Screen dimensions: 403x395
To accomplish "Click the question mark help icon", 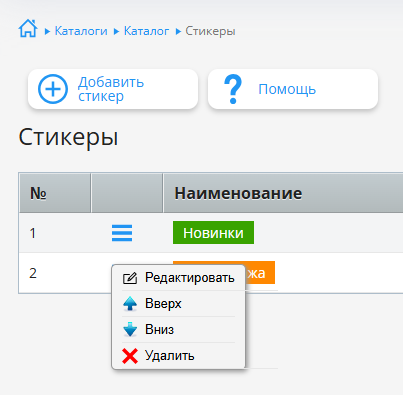I will (233, 89).
